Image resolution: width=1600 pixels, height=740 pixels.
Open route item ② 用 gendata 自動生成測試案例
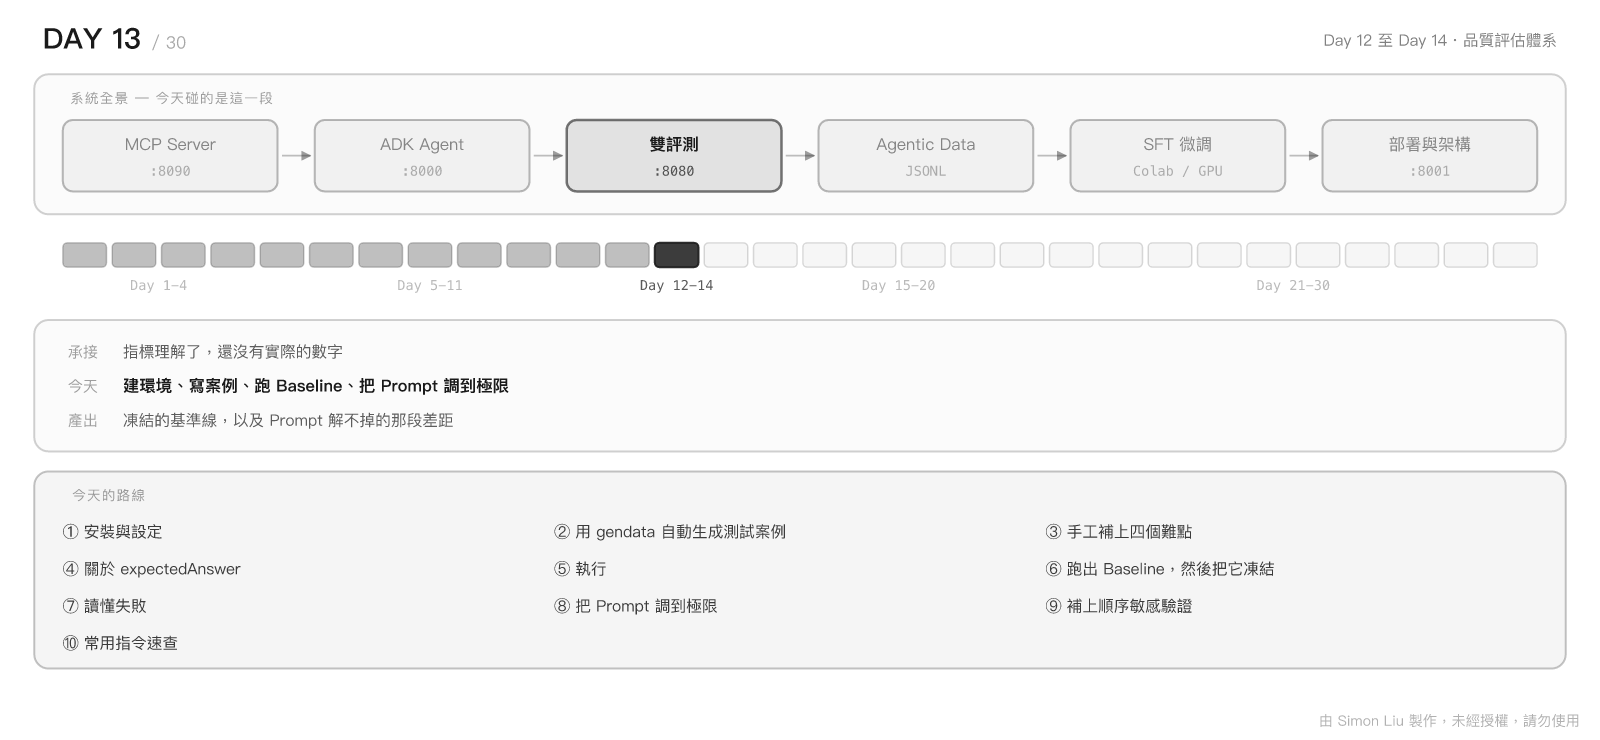(670, 532)
